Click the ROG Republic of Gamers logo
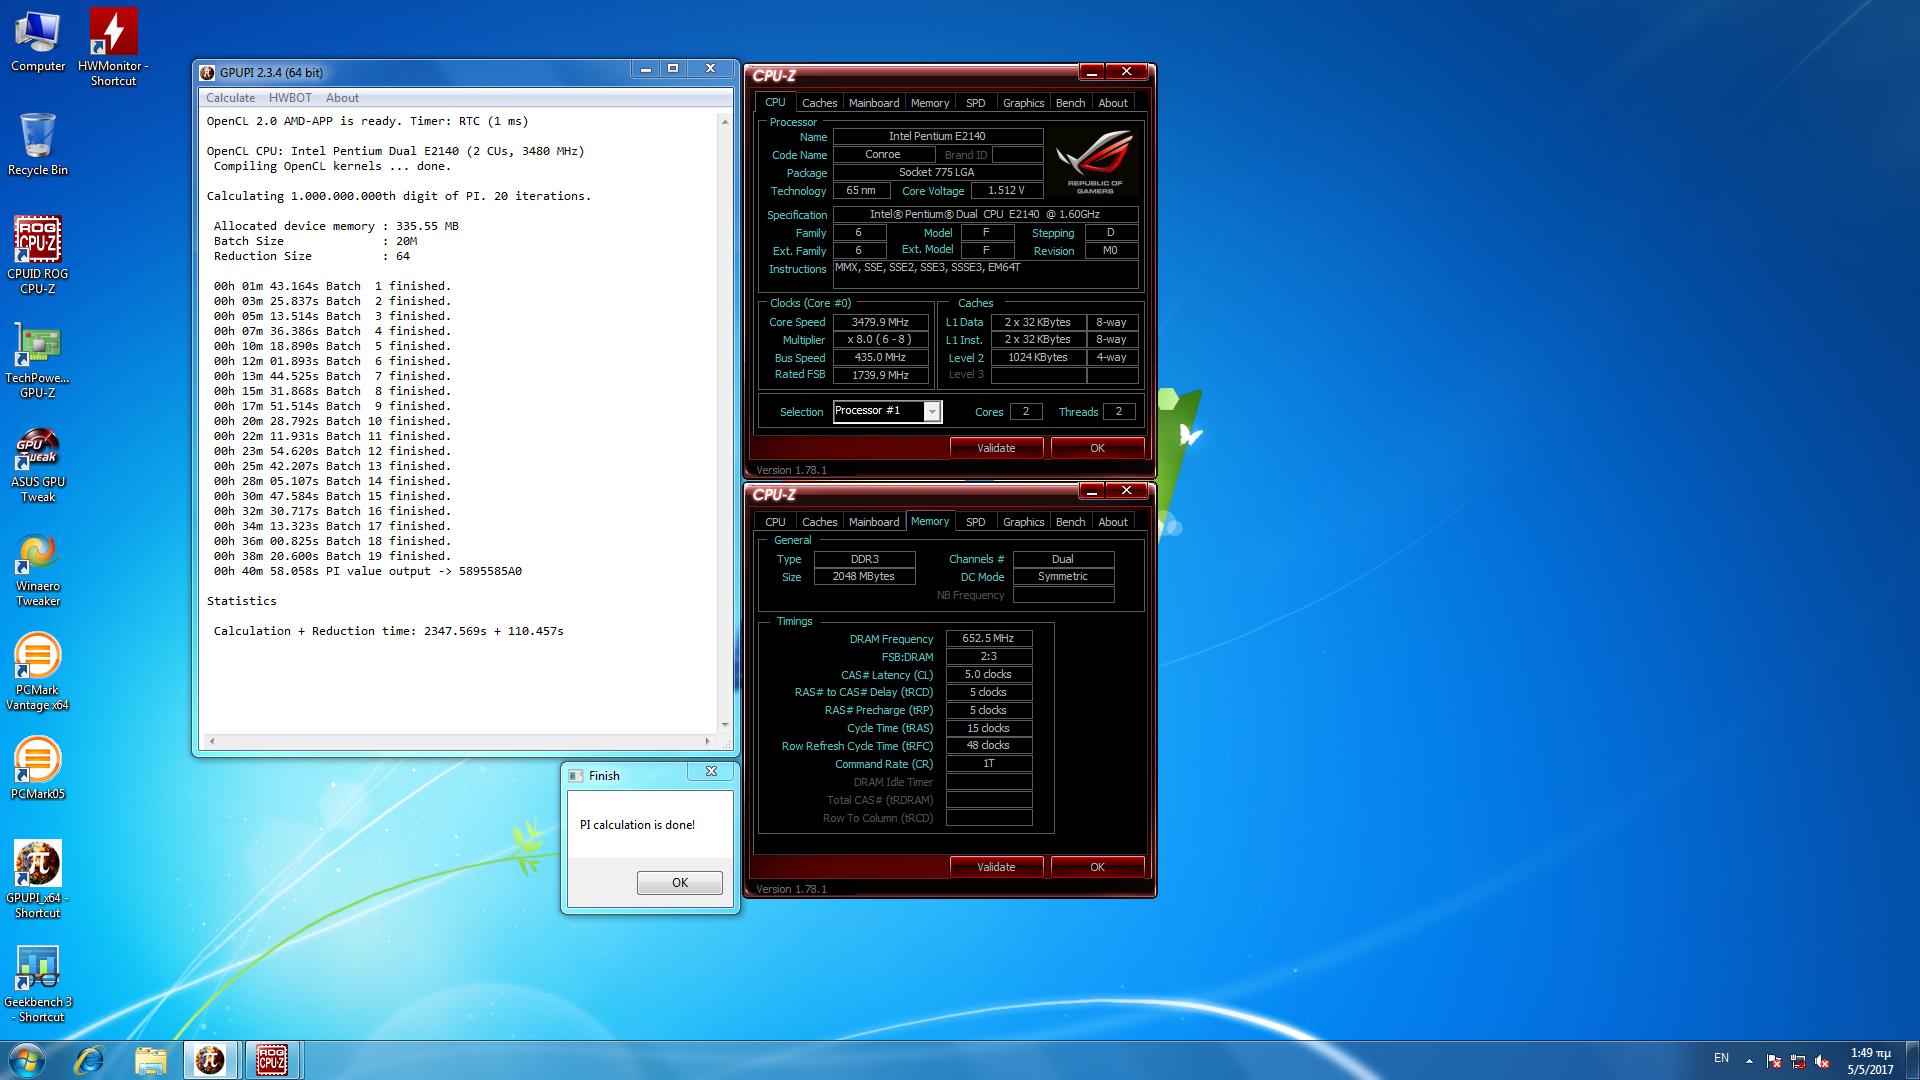The height and width of the screenshot is (1080, 1920). click(x=1095, y=160)
